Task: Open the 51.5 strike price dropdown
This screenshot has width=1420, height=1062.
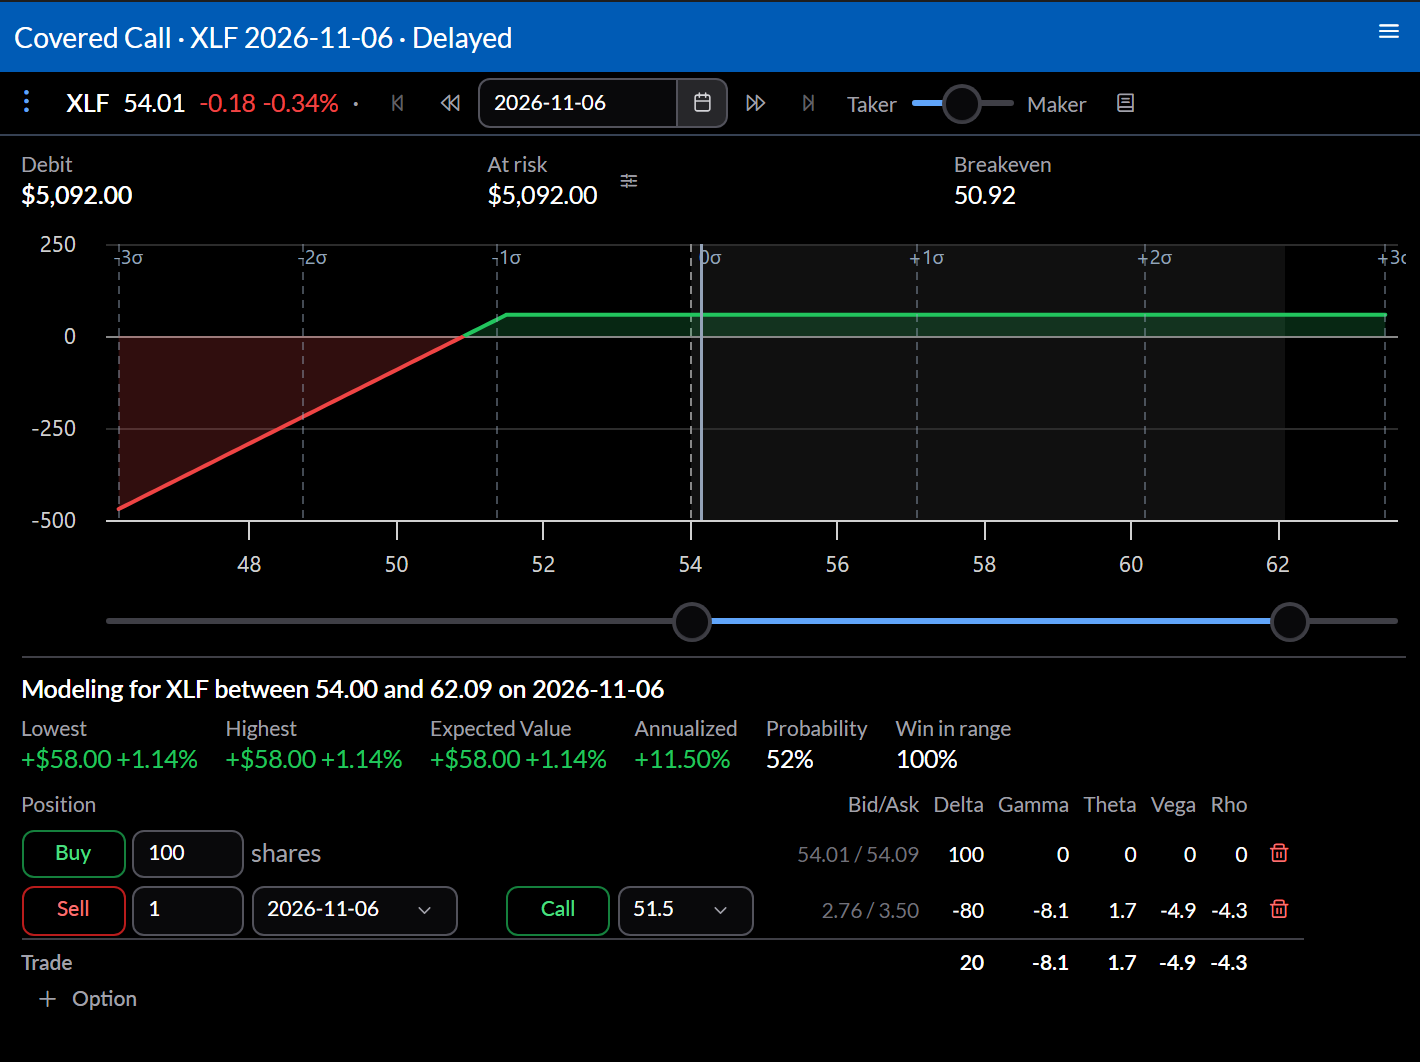Action: coord(686,910)
